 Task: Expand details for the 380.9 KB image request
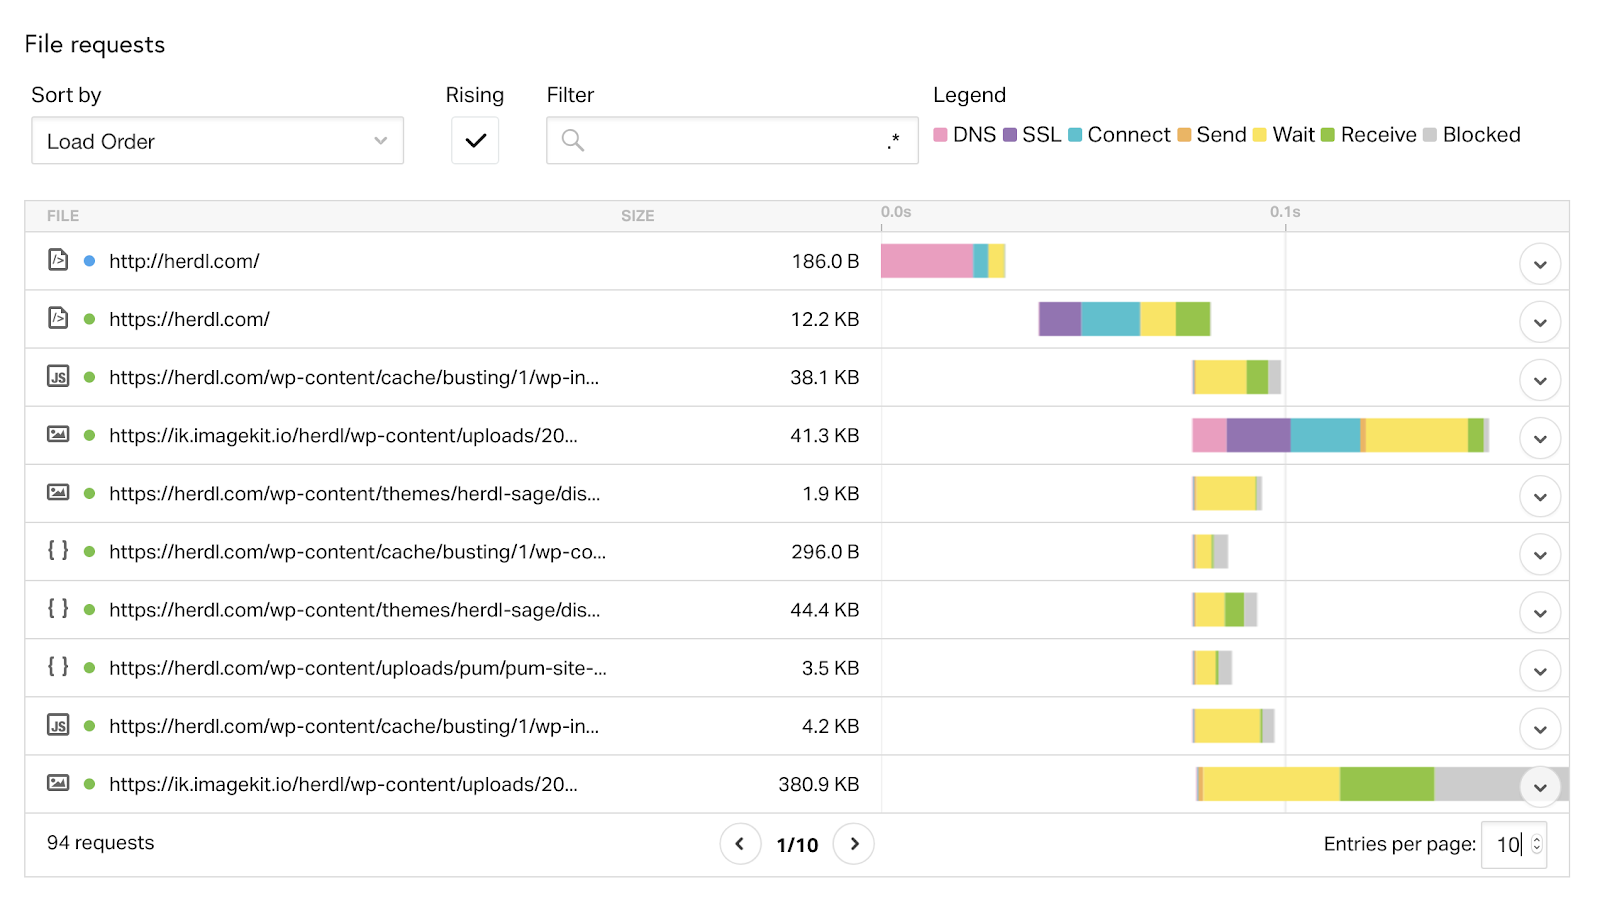click(x=1540, y=787)
